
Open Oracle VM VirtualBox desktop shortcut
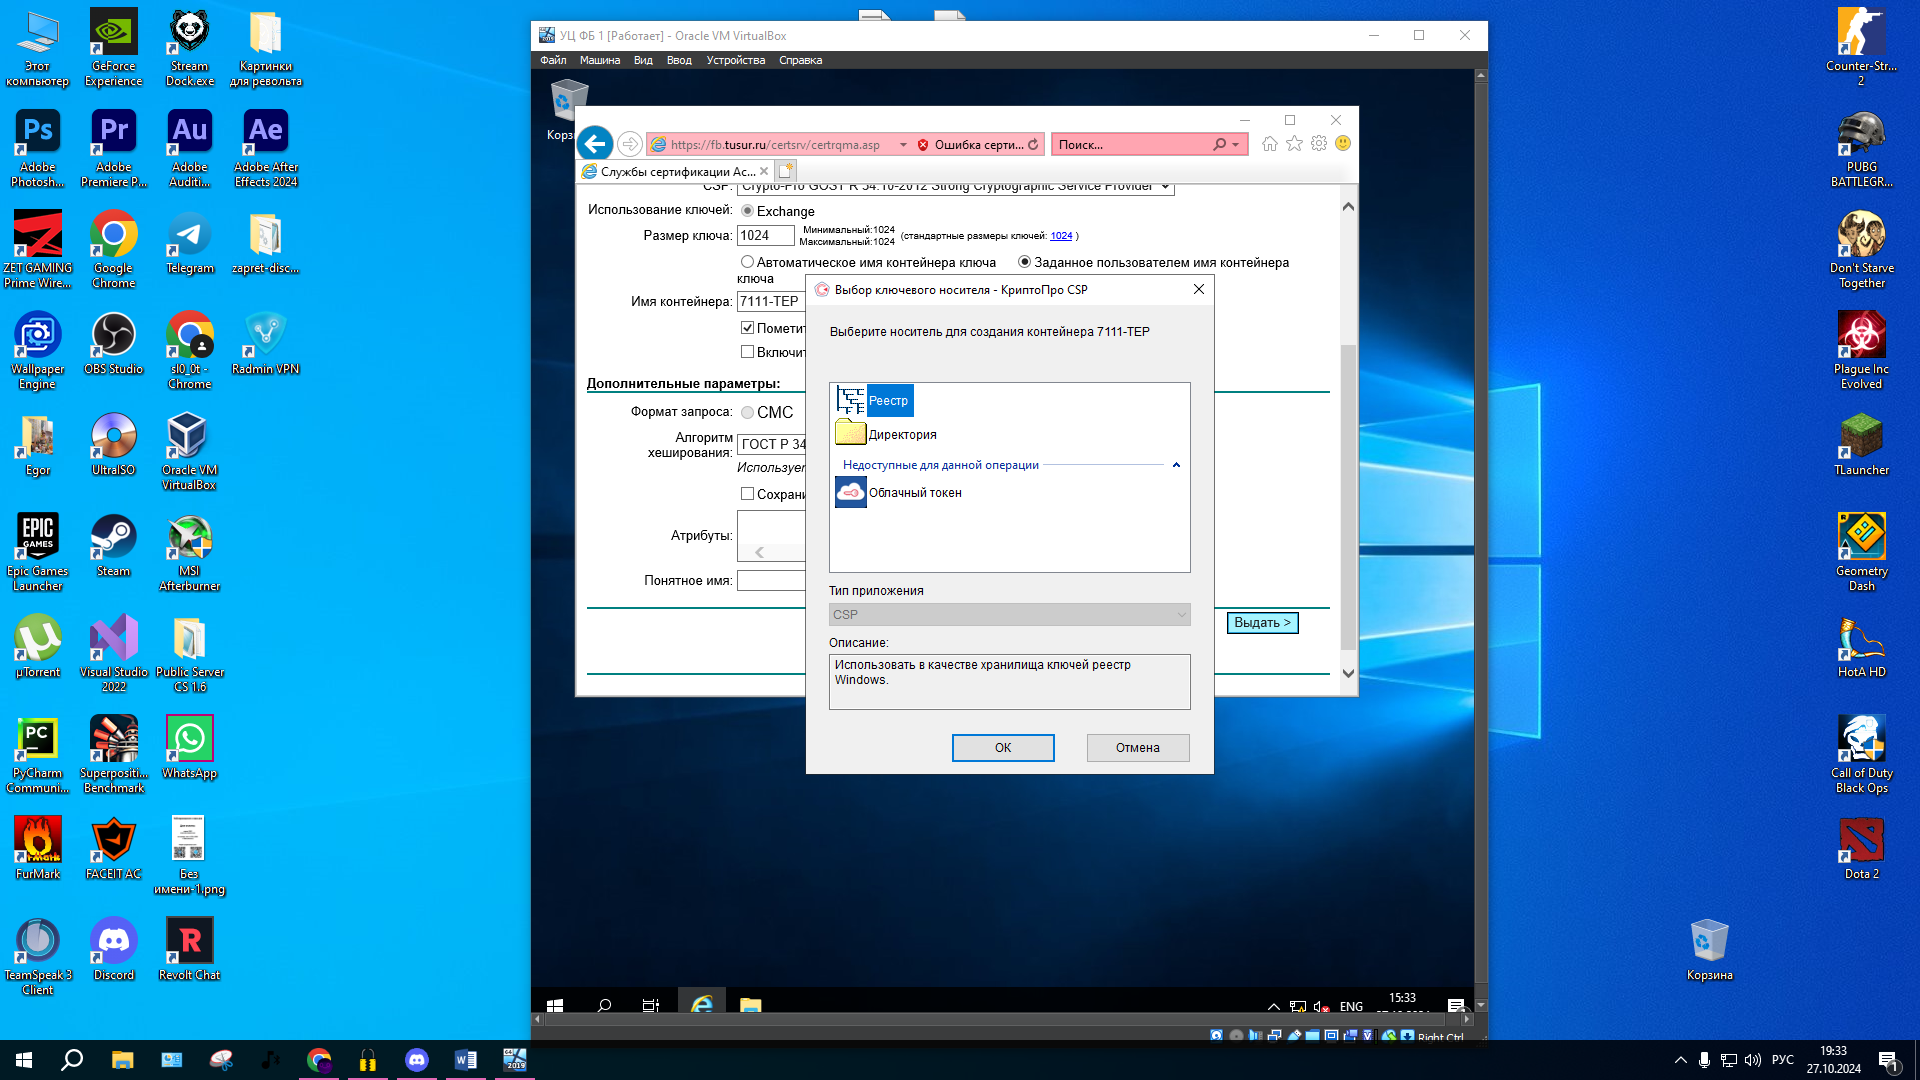[x=189, y=451]
